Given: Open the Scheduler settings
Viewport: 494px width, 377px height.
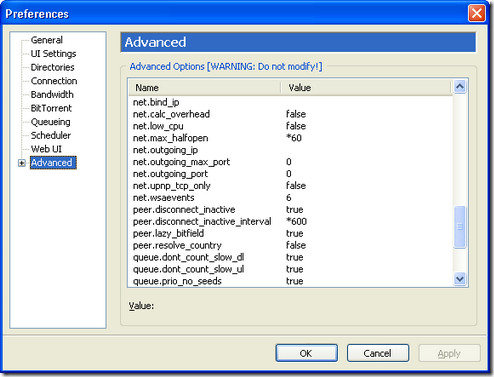Looking at the screenshot, I should 51,136.
